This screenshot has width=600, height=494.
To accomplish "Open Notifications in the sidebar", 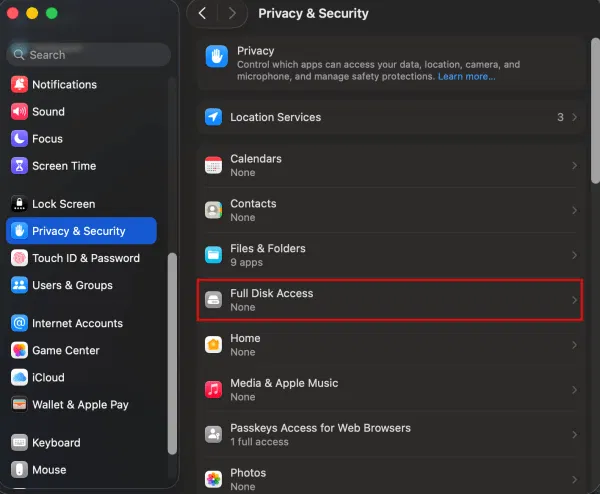I will 64,85.
